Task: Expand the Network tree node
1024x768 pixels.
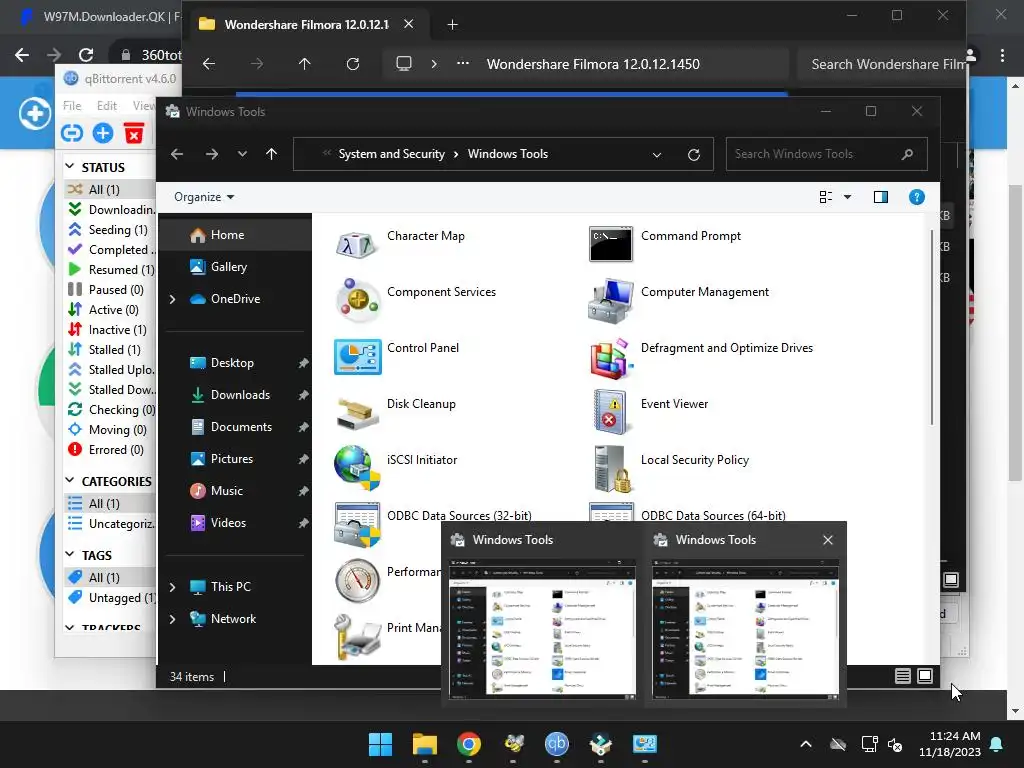Action: point(172,619)
